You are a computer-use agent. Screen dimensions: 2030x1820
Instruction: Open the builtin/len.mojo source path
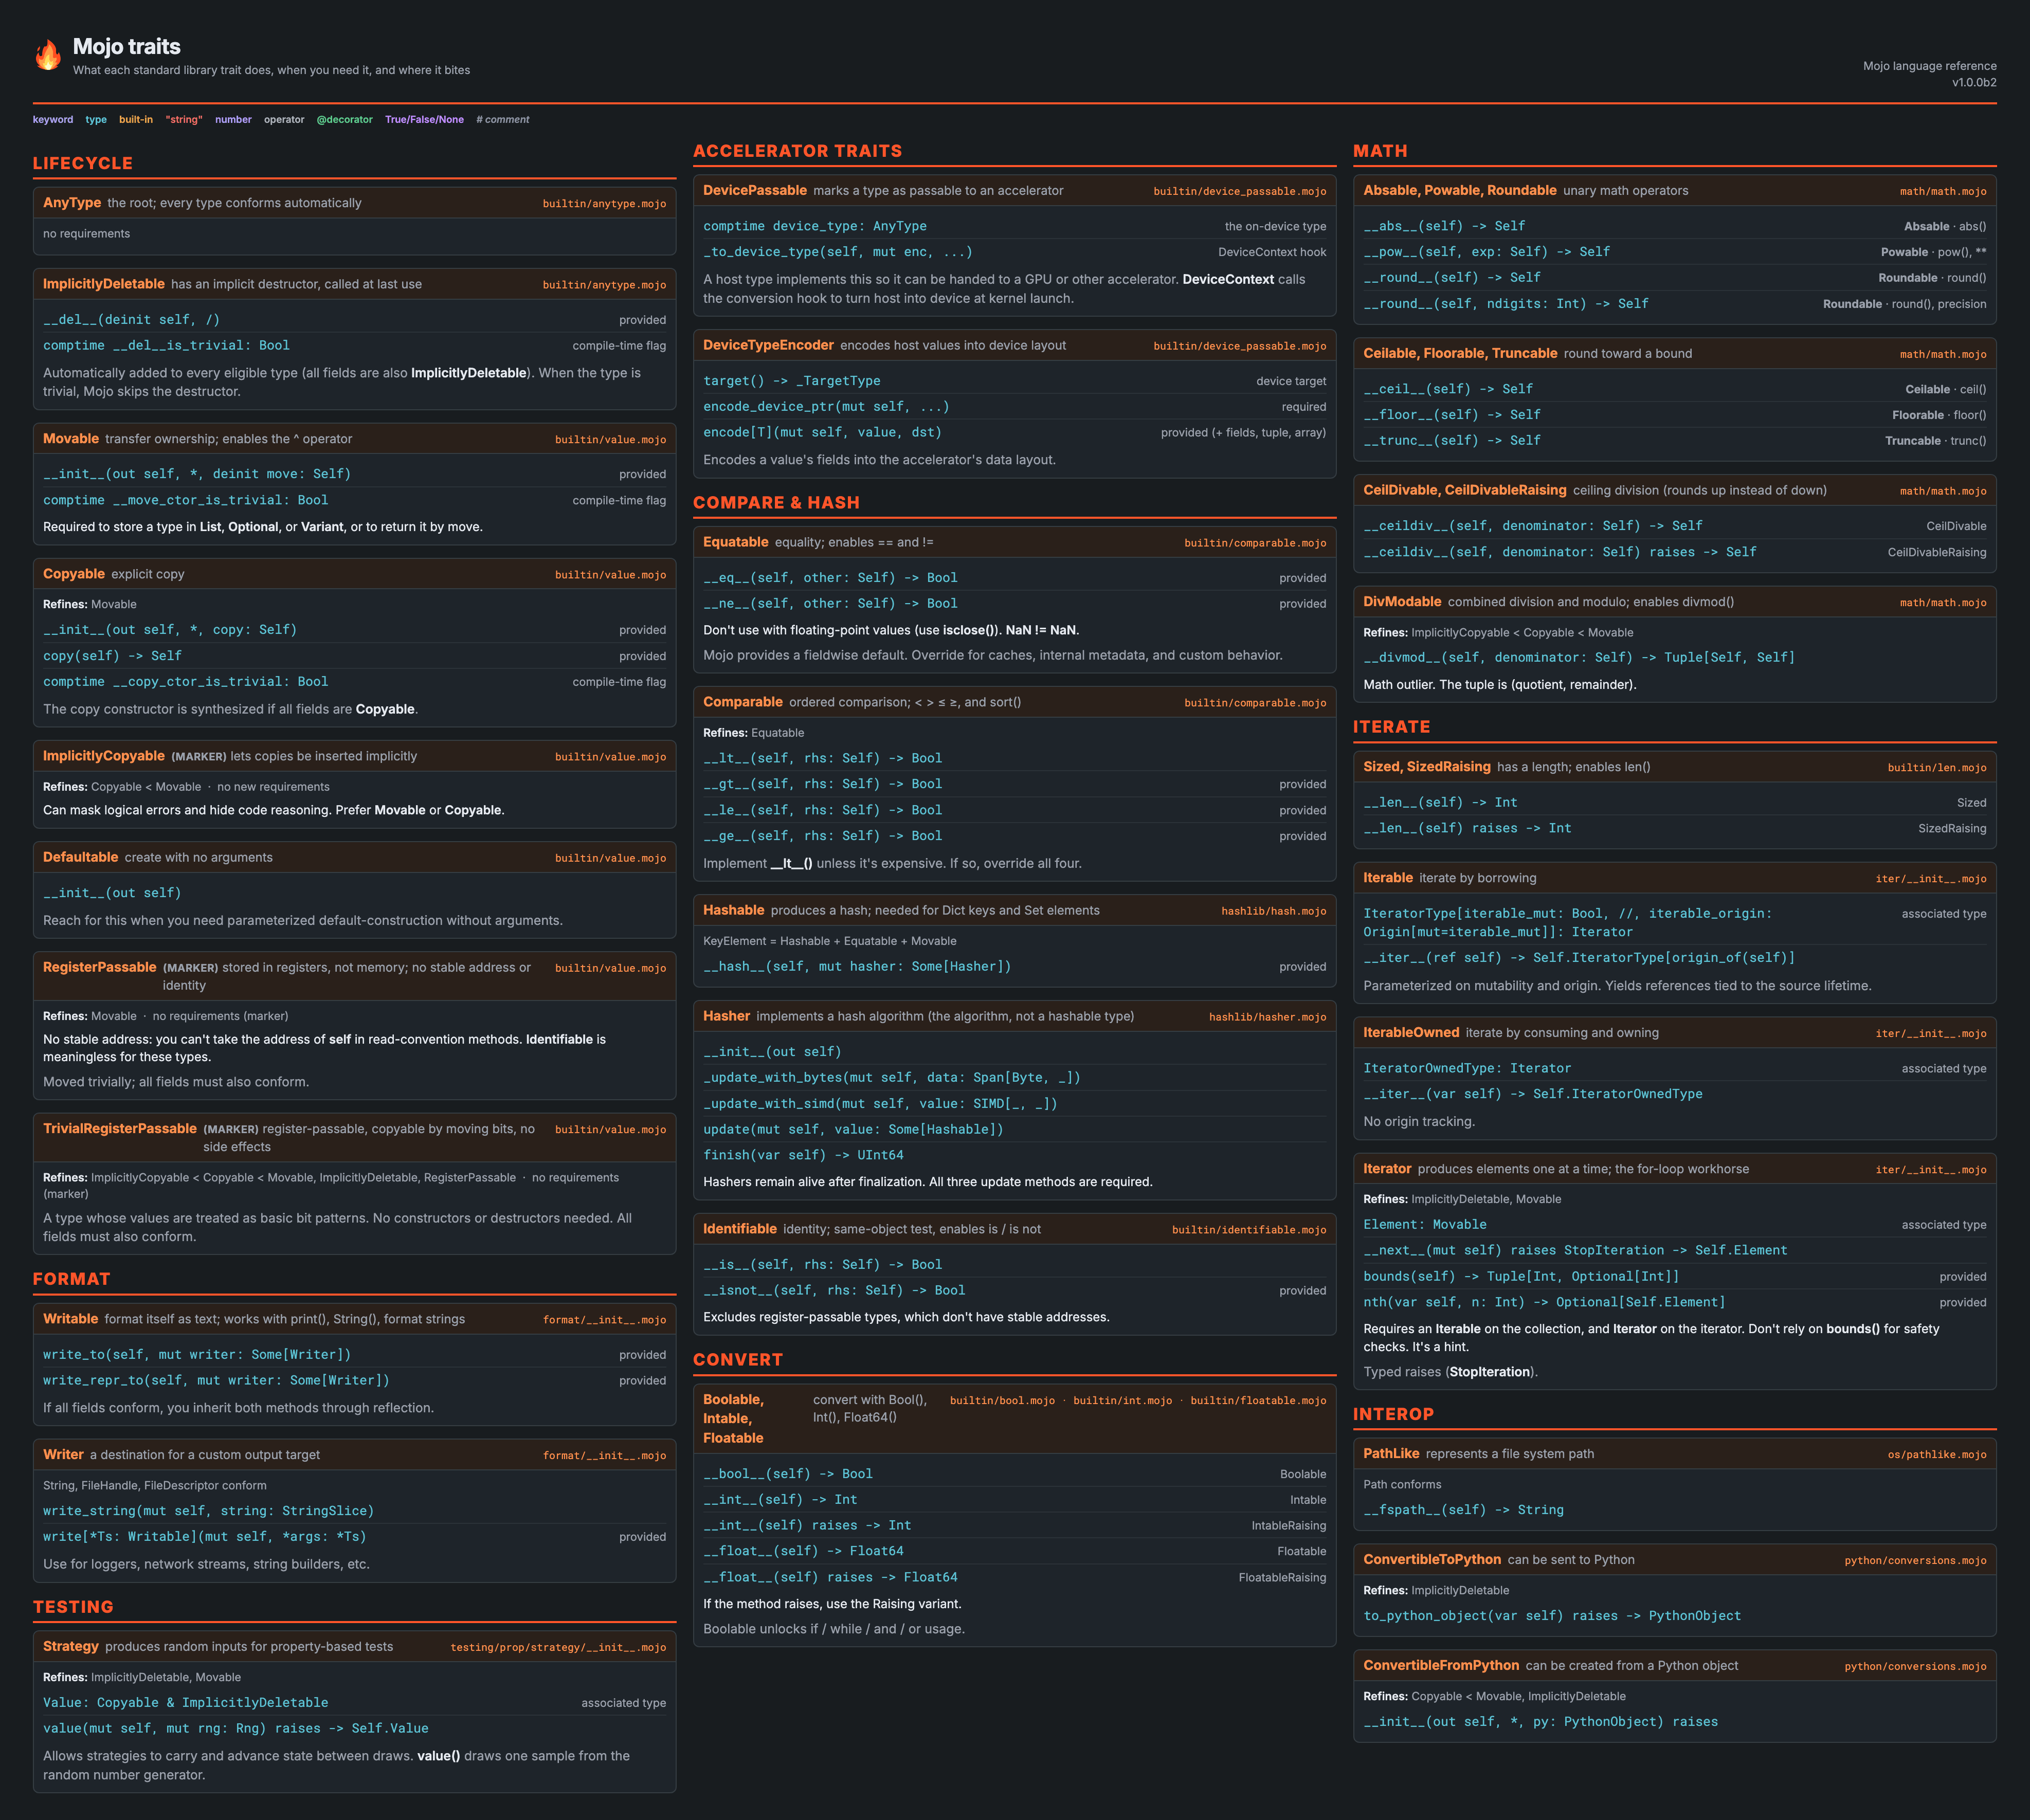[1937, 768]
